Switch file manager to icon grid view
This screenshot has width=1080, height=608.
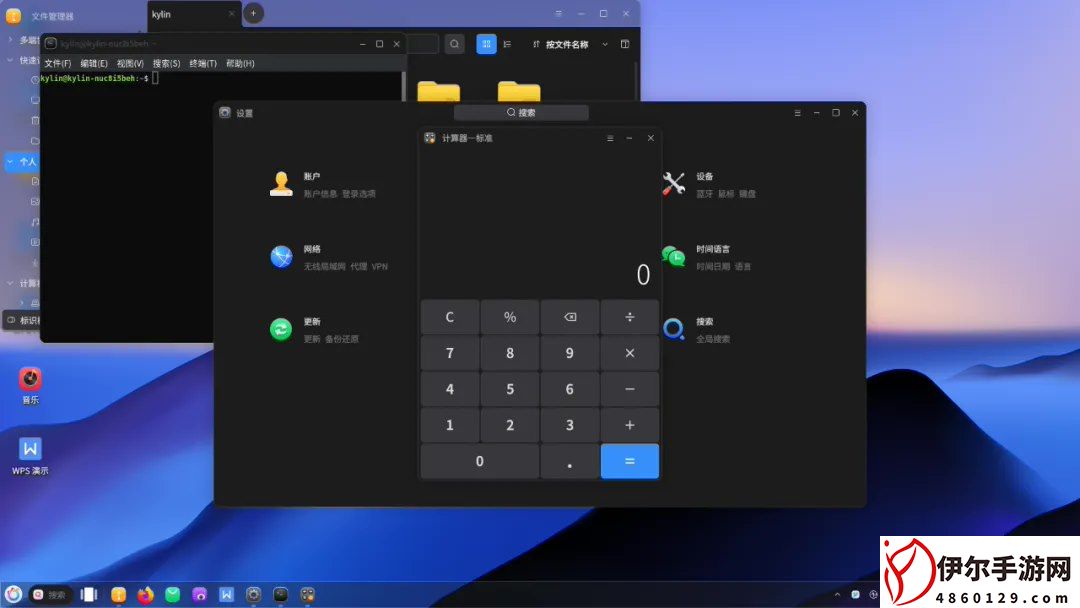pyautogui.click(x=486, y=44)
